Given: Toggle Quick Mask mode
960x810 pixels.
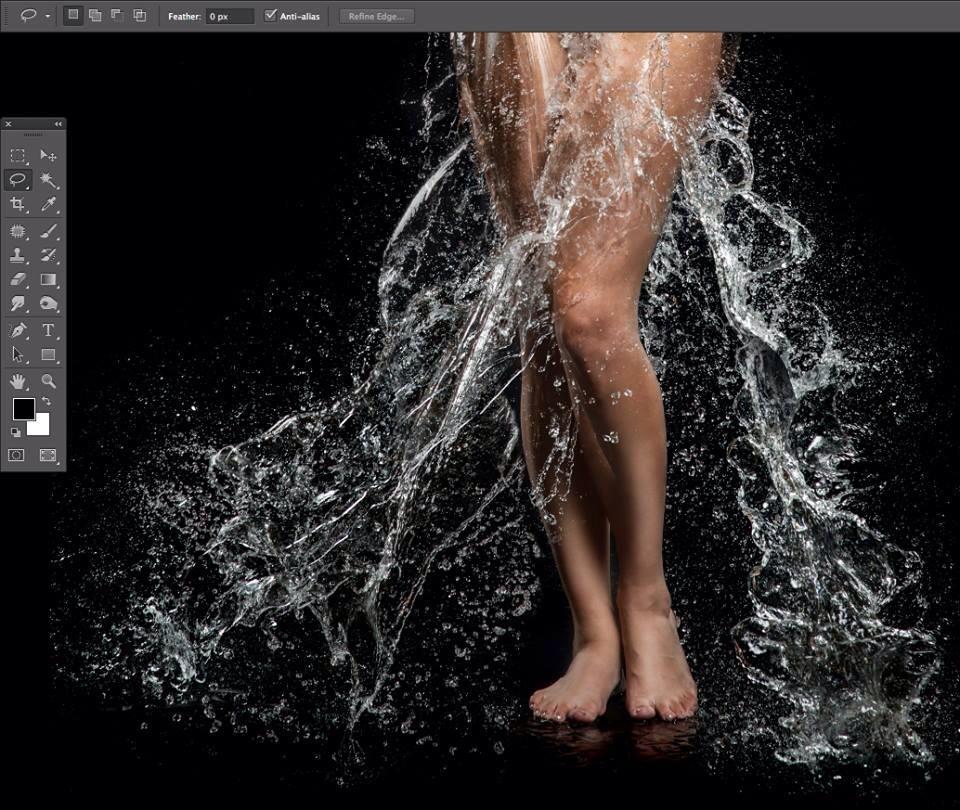Looking at the screenshot, I should pos(17,455).
